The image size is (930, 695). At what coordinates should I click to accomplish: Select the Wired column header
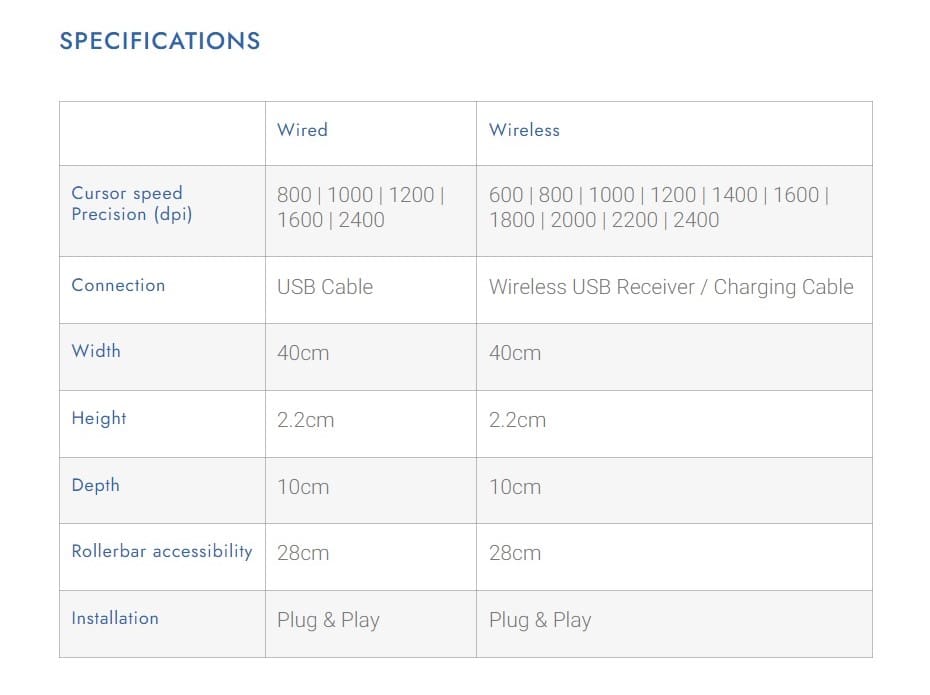302,130
